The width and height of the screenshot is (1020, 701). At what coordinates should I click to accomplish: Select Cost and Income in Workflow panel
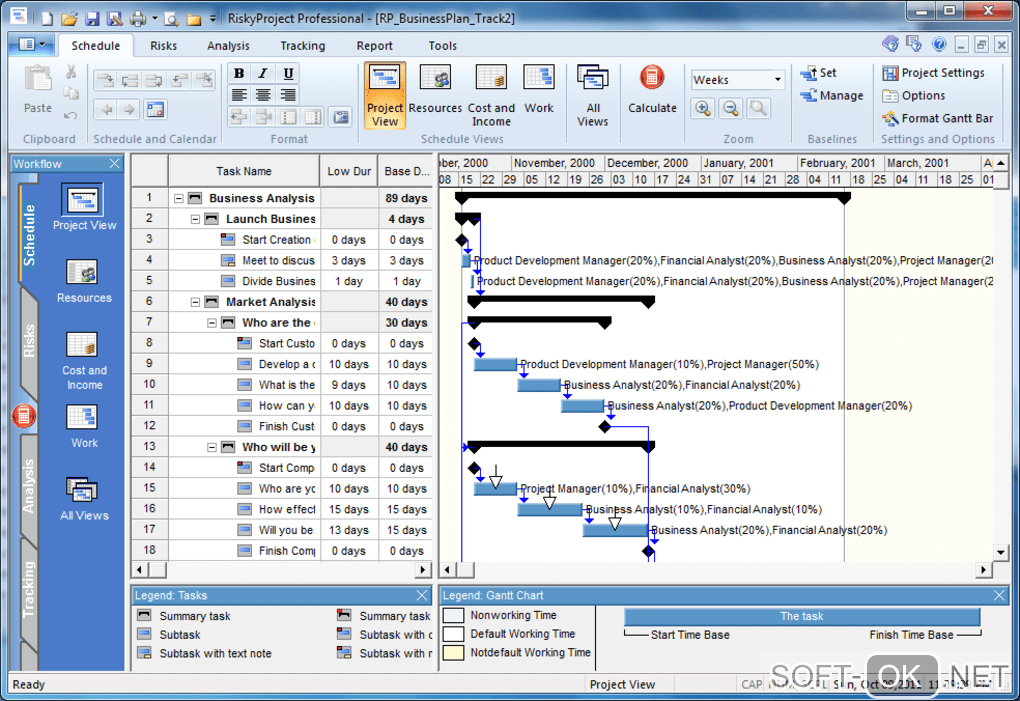click(84, 361)
